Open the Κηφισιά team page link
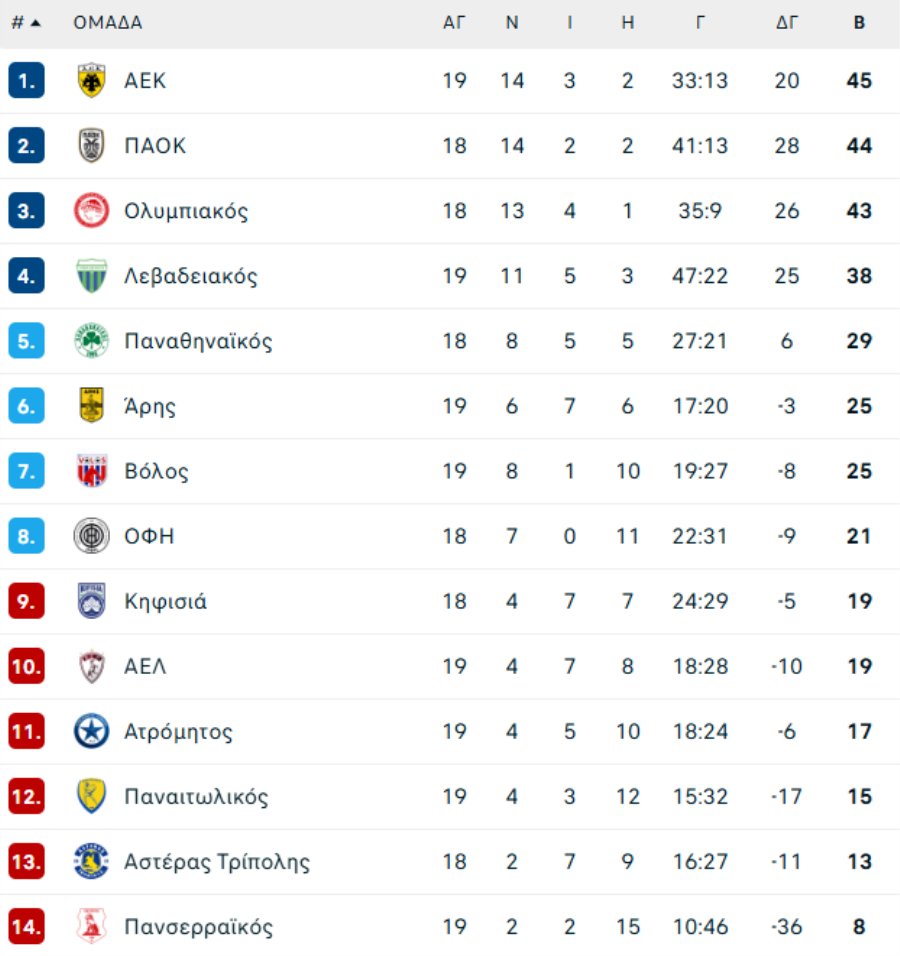This screenshot has height=956, width=900. (166, 602)
